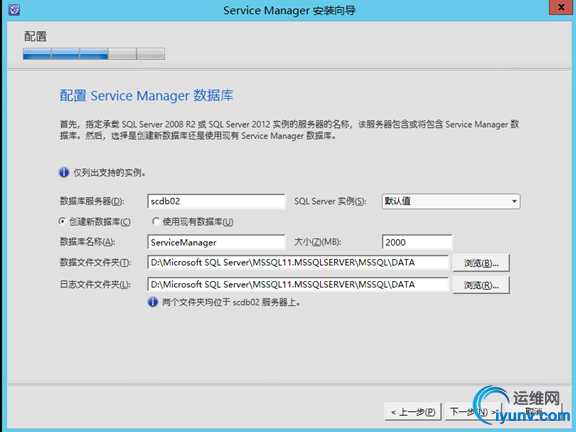Open the SQL Server 实例 dropdown
The width and height of the screenshot is (576, 432).
tap(451, 201)
